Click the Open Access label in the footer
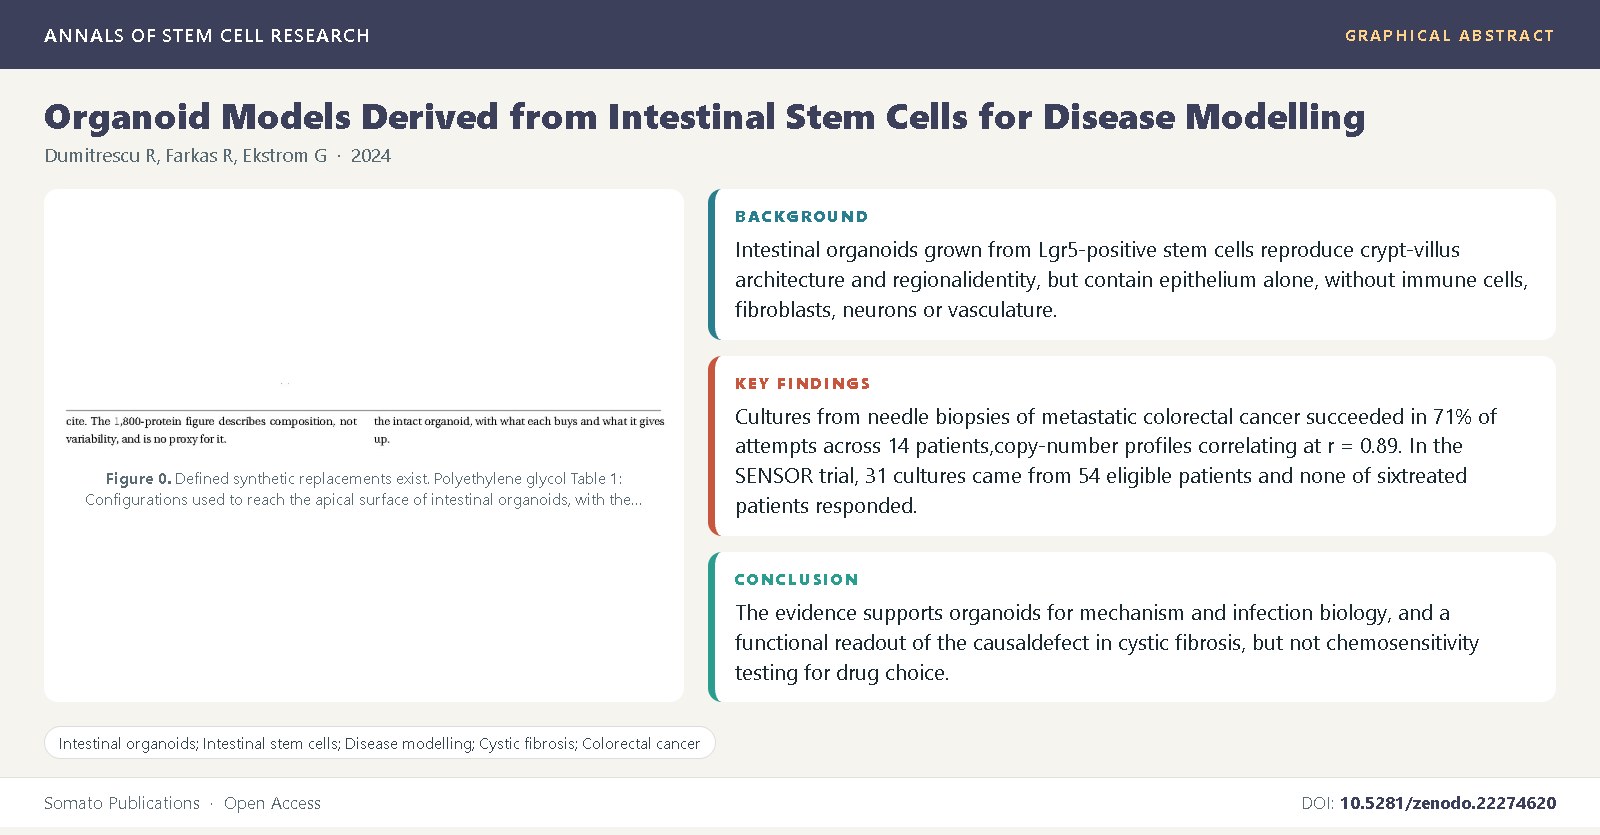The height and width of the screenshot is (835, 1600). [273, 803]
